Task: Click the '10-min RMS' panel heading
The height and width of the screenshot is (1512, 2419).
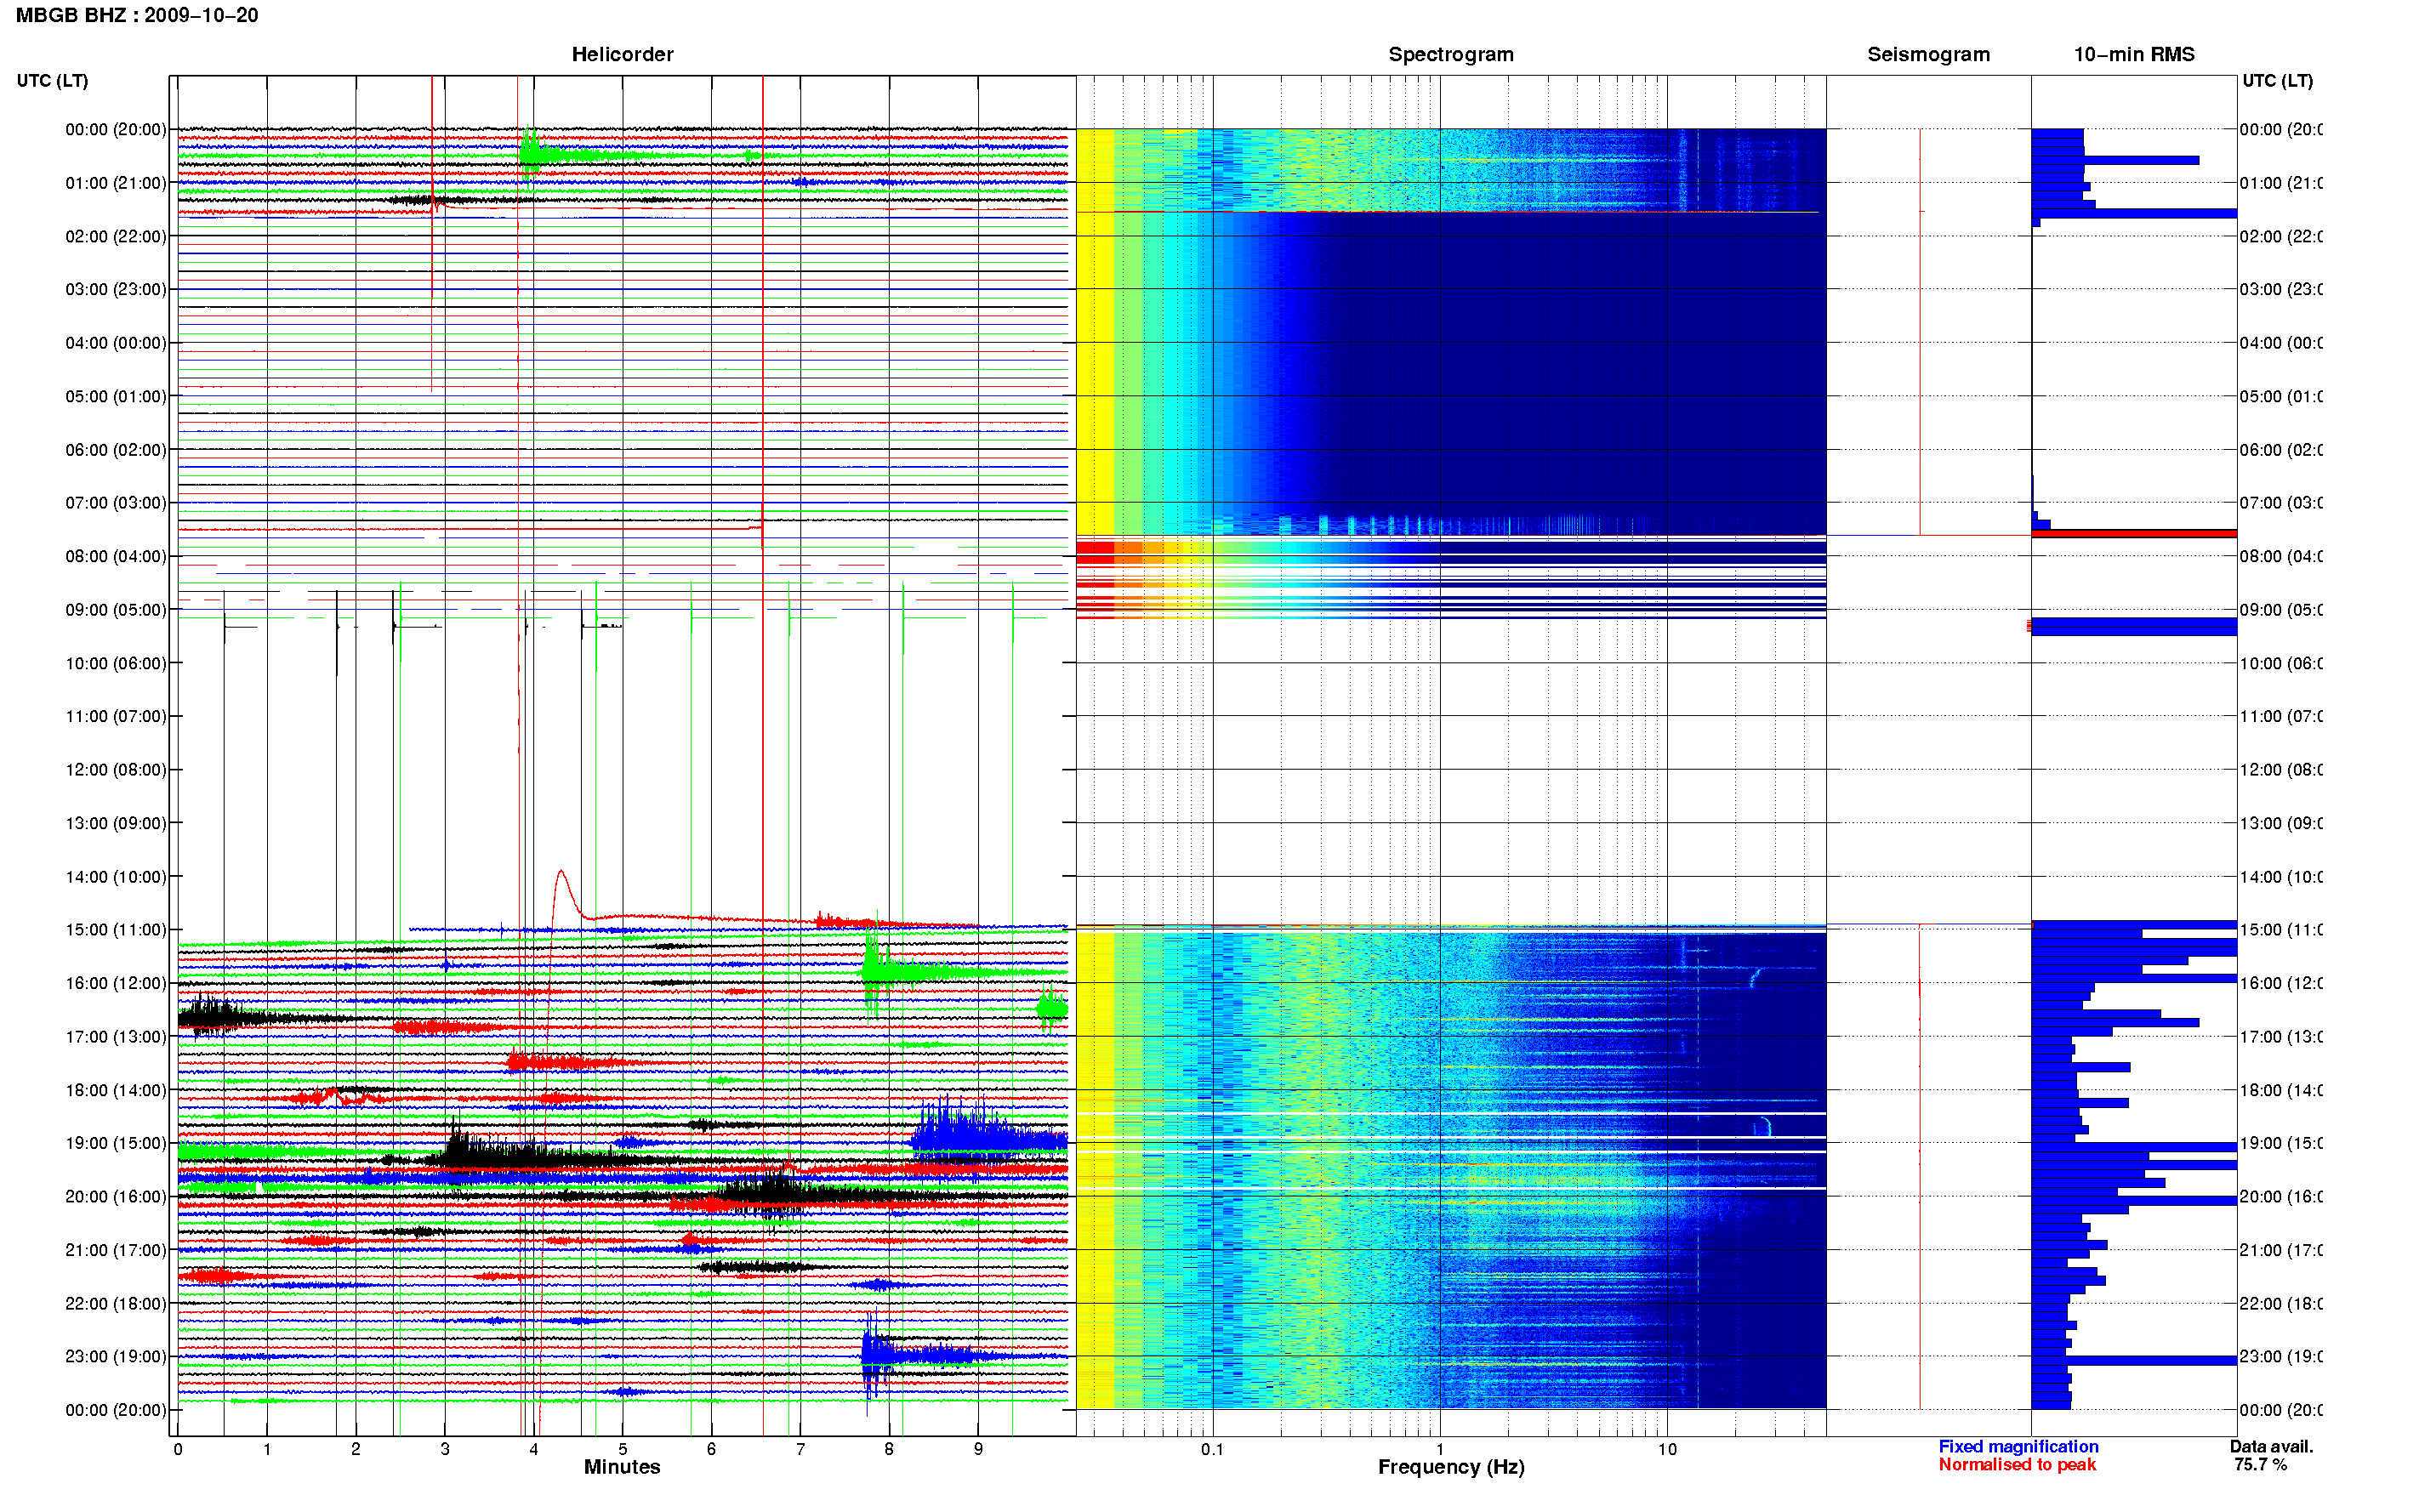Action: pyautogui.click(x=2133, y=54)
